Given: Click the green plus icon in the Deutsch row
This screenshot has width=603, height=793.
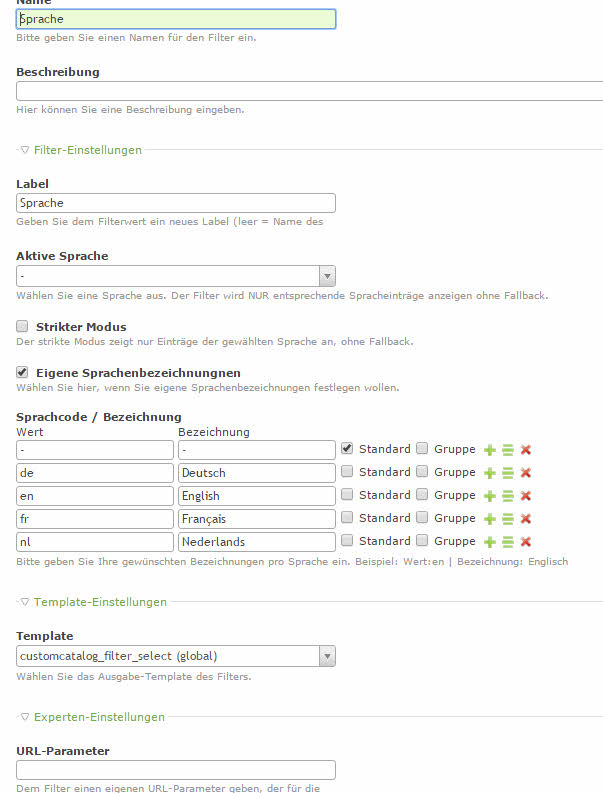Looking at the screenshot, I should coord(490,473).
